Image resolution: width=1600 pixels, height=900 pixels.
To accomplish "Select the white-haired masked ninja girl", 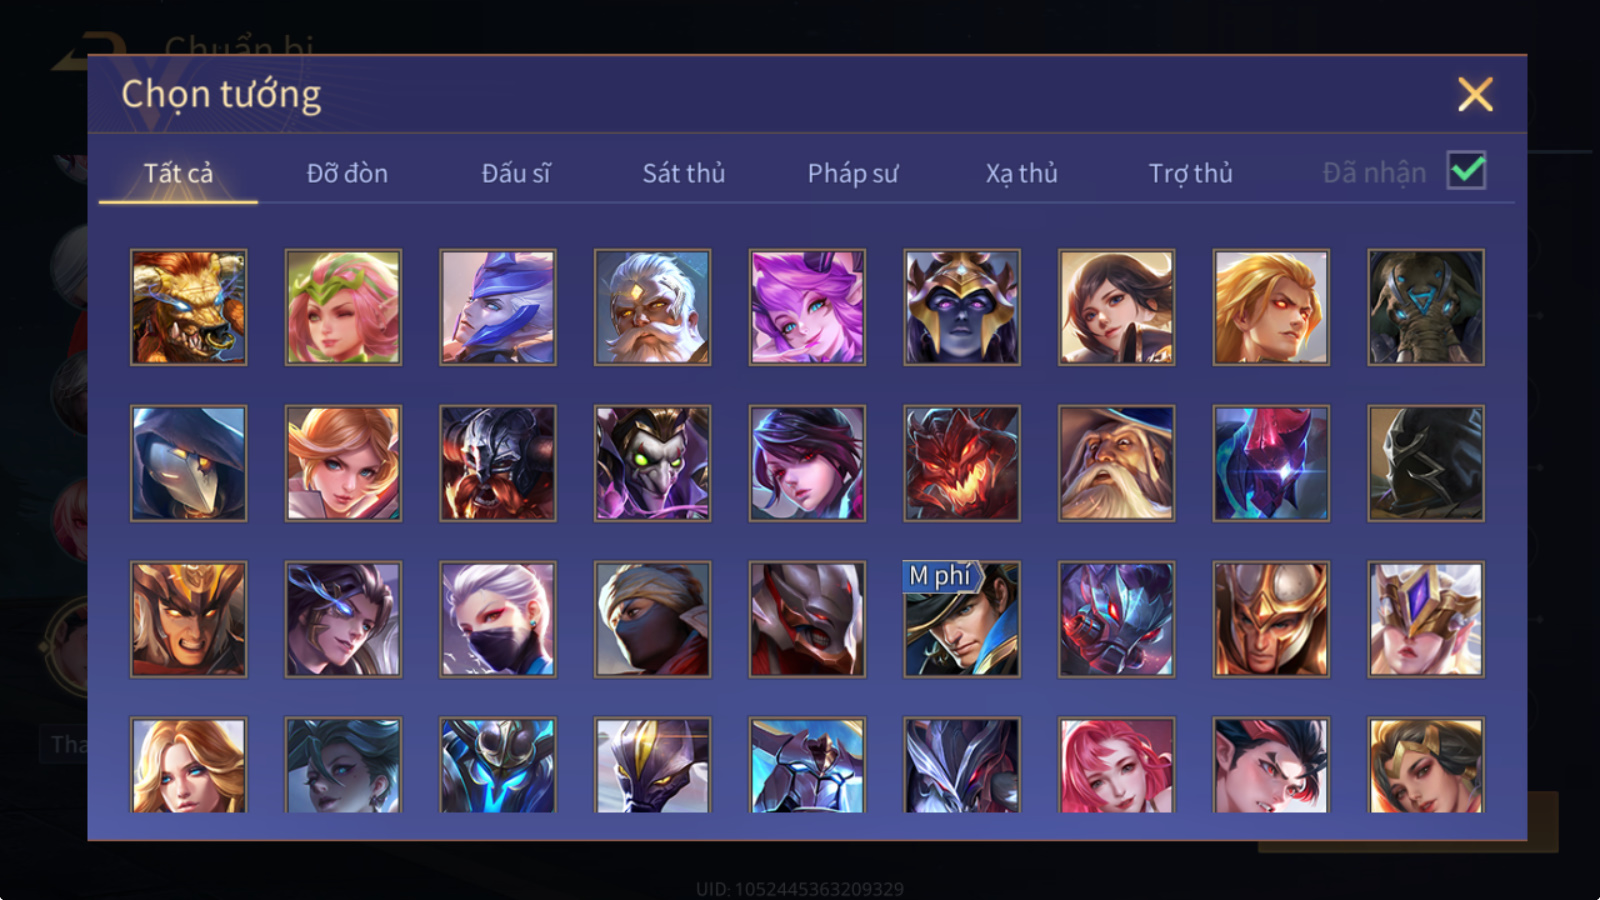I will click(498, 619).
